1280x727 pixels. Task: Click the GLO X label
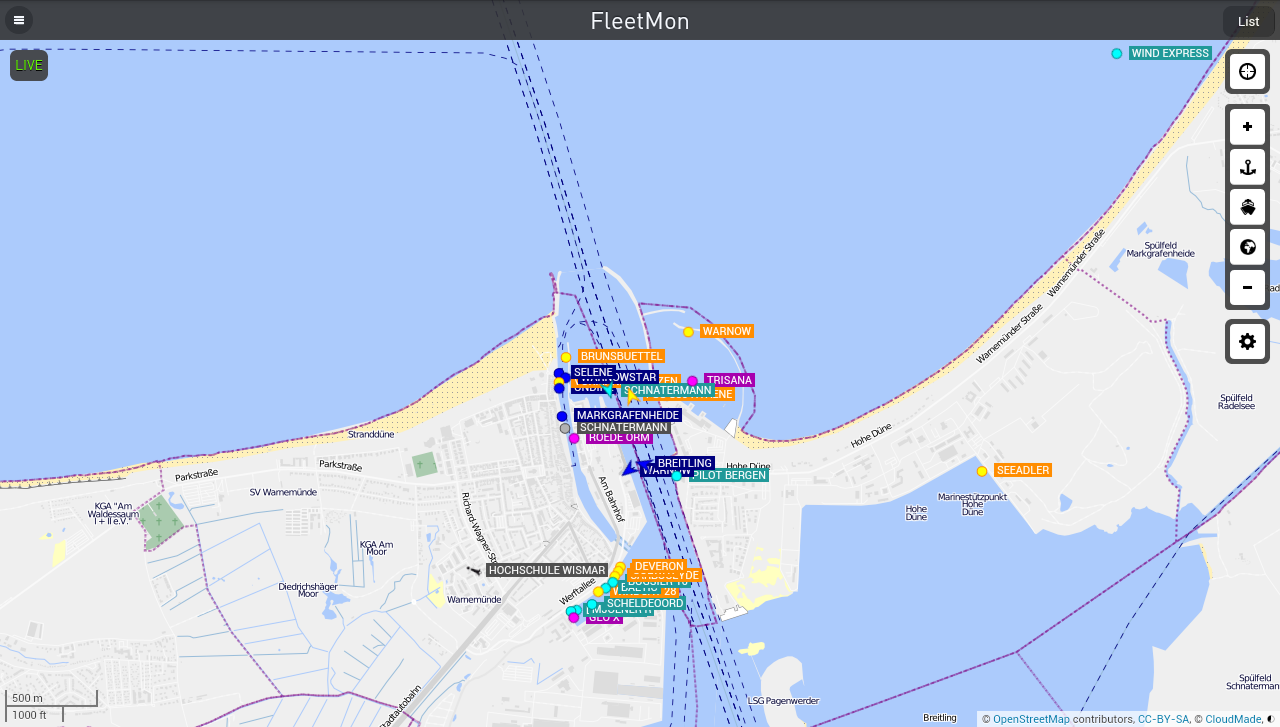pos(604,618)
